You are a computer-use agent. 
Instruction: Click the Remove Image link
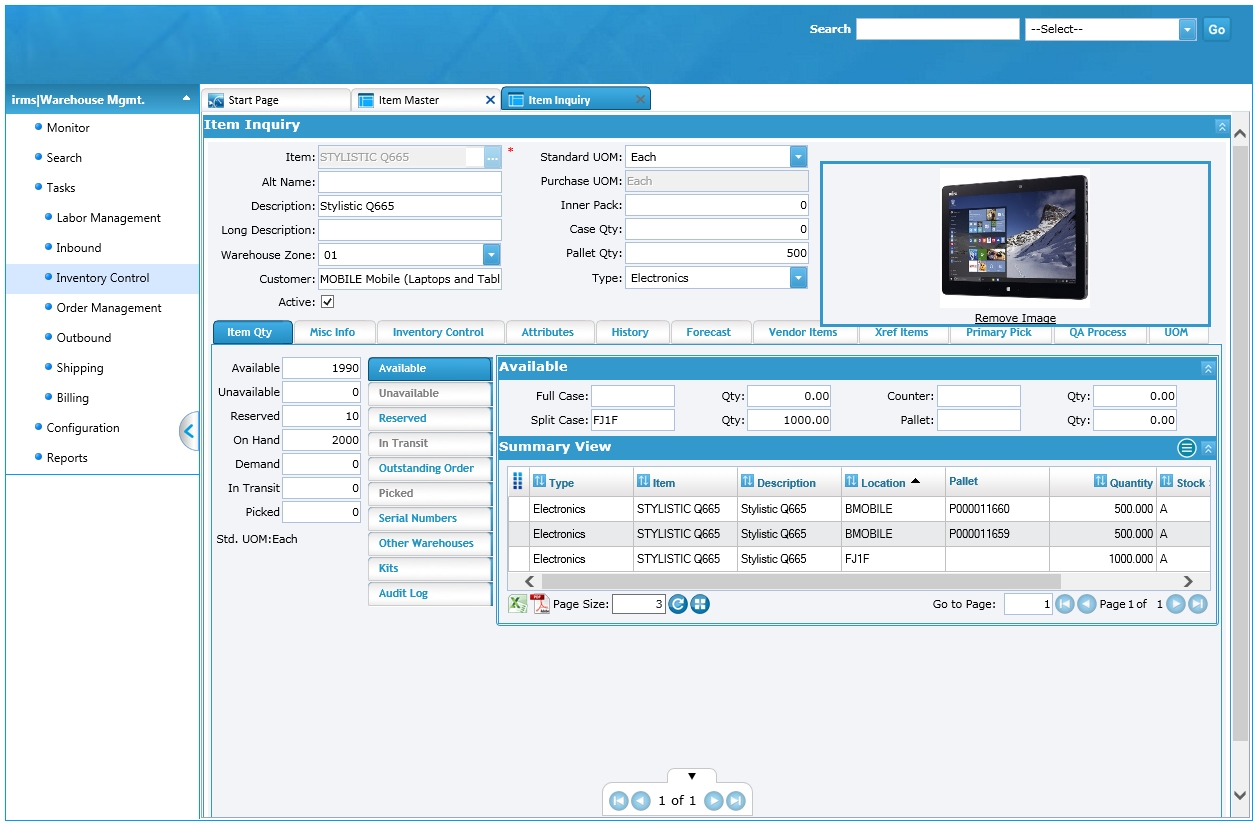coord(1015,318)
